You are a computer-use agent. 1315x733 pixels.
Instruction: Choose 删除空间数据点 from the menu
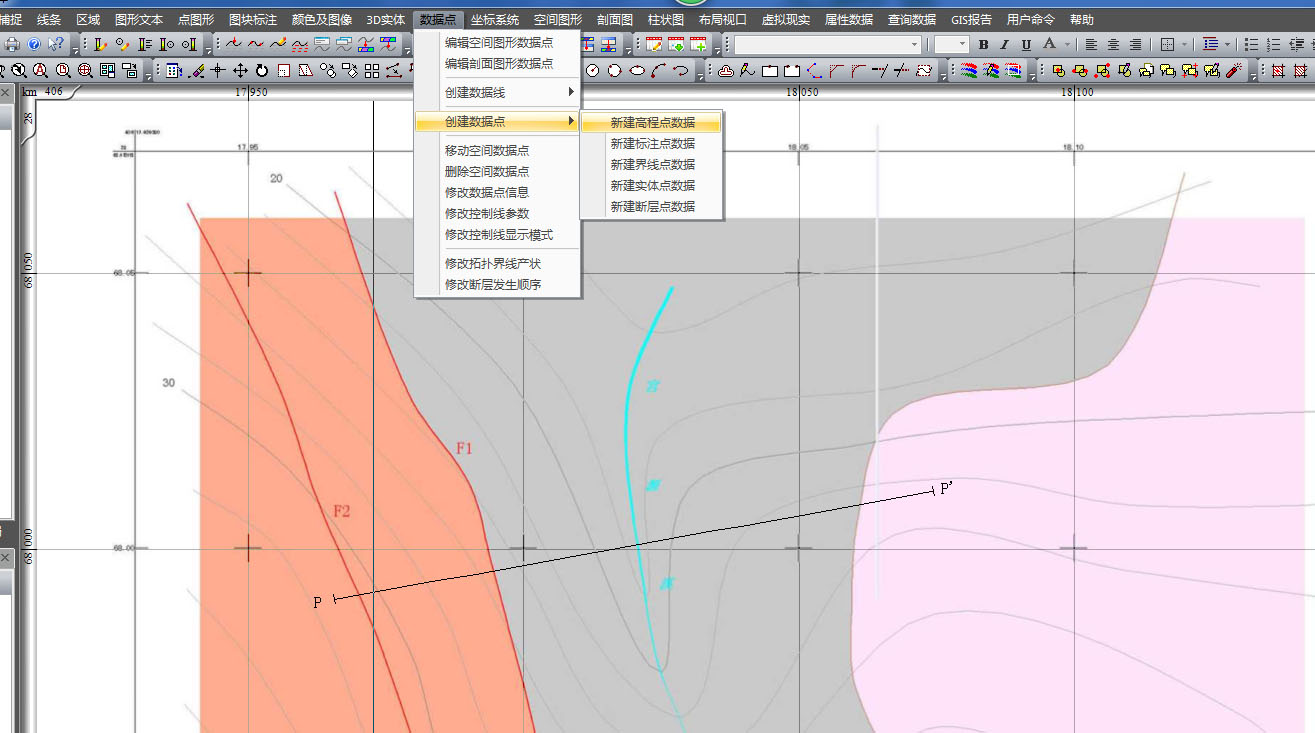pyautogui.click(x=498, y=171)
